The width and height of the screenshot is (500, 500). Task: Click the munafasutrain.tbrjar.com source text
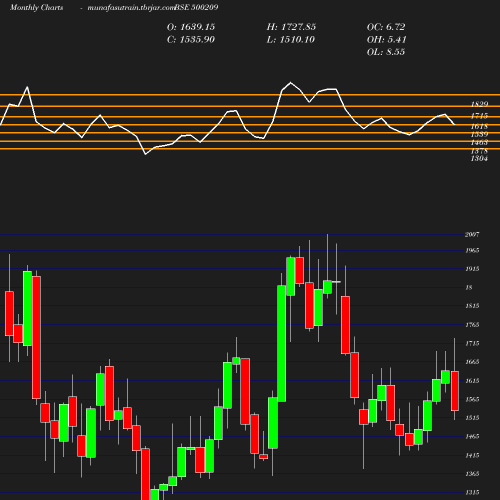click(x=130, y=7)
